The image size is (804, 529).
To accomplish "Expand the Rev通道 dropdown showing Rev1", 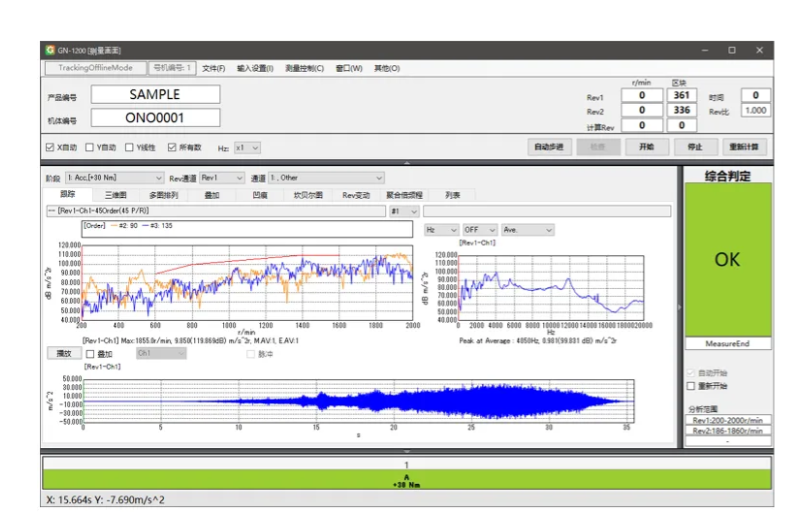I will pyautogui.click(x=221, y=177).
